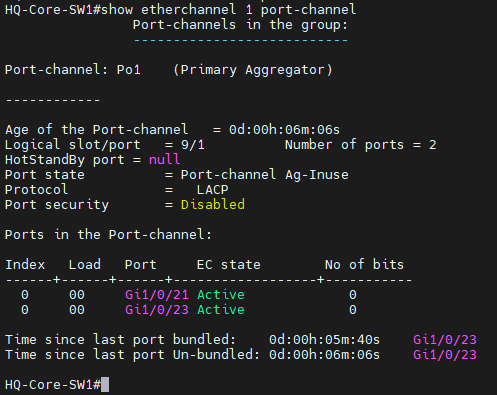This screenshot has height=395, width=497.
Task: Click the '(Primary Aggregator)' text
Action: pos(253,70)
